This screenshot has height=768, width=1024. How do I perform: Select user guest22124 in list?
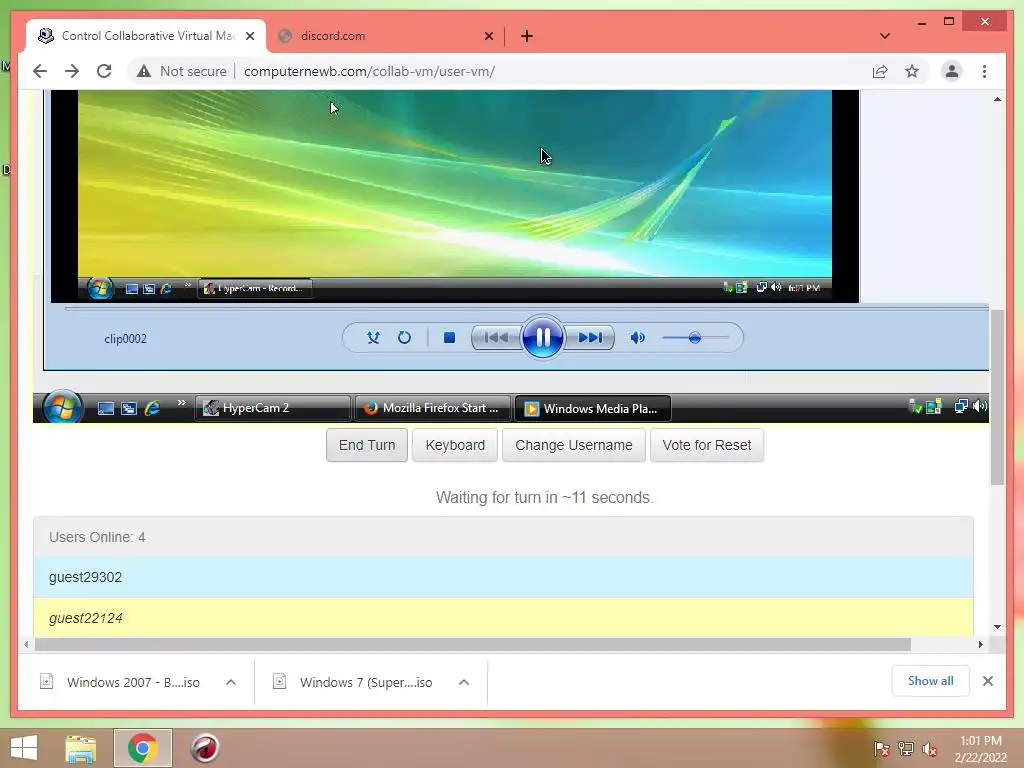coord(504,617)
